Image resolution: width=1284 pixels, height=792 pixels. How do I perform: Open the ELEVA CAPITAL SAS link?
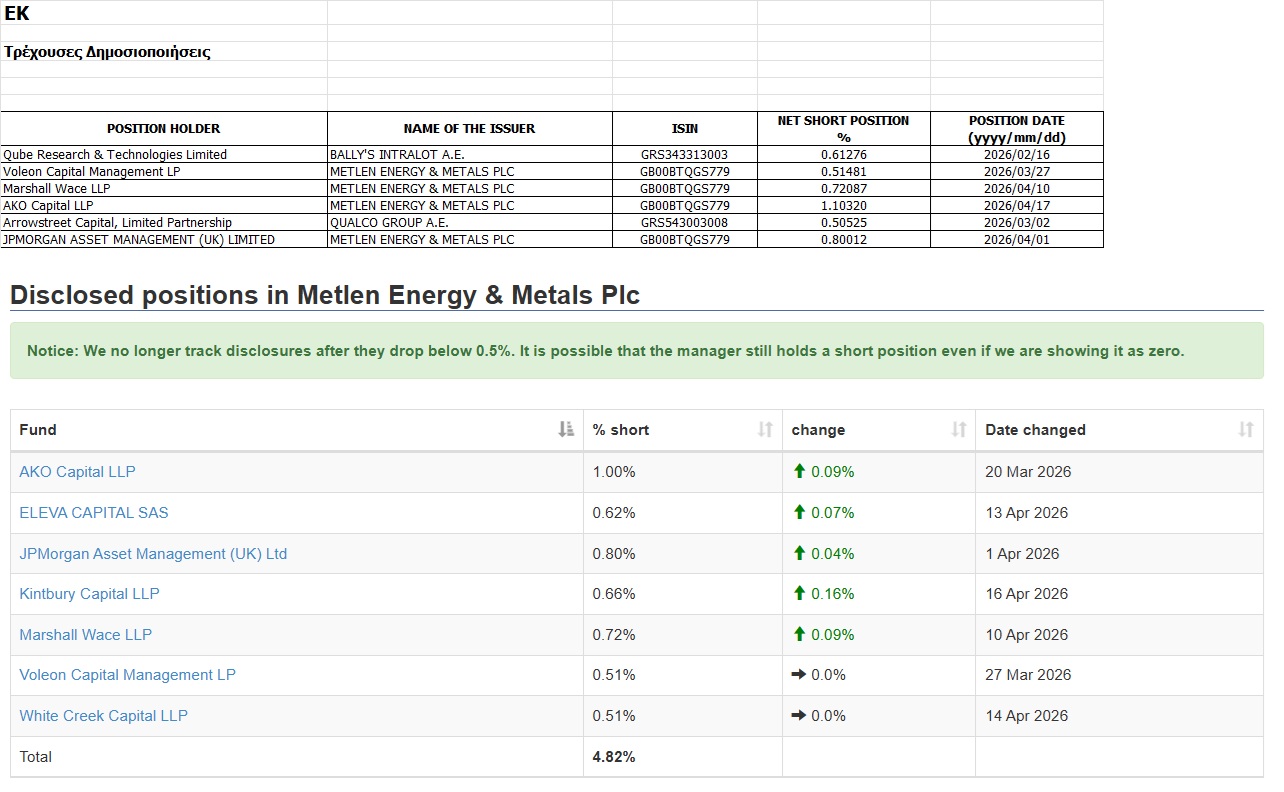94,513
